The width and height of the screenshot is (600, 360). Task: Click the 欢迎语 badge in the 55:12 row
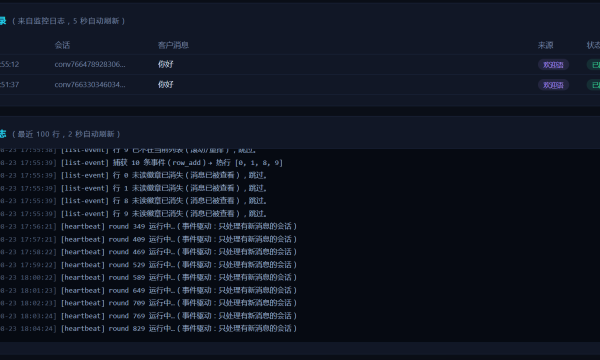click(x=553, y=65)
